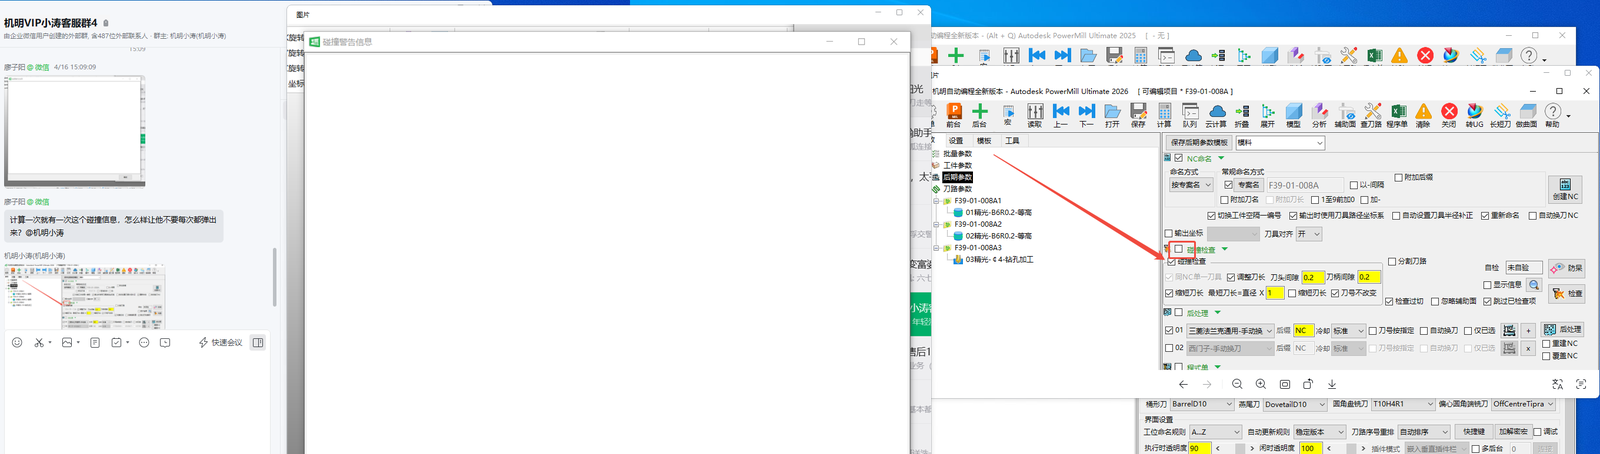This screenshot has height=454, width=1600.
Task: Enable the 显示信息 checkbox
Action: click(1489, 285)
